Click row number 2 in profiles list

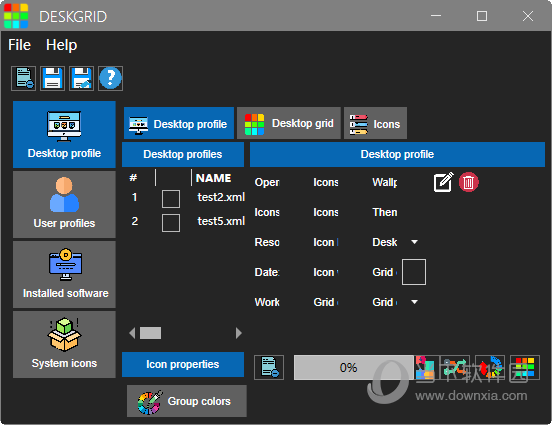(x=134, y=221)
